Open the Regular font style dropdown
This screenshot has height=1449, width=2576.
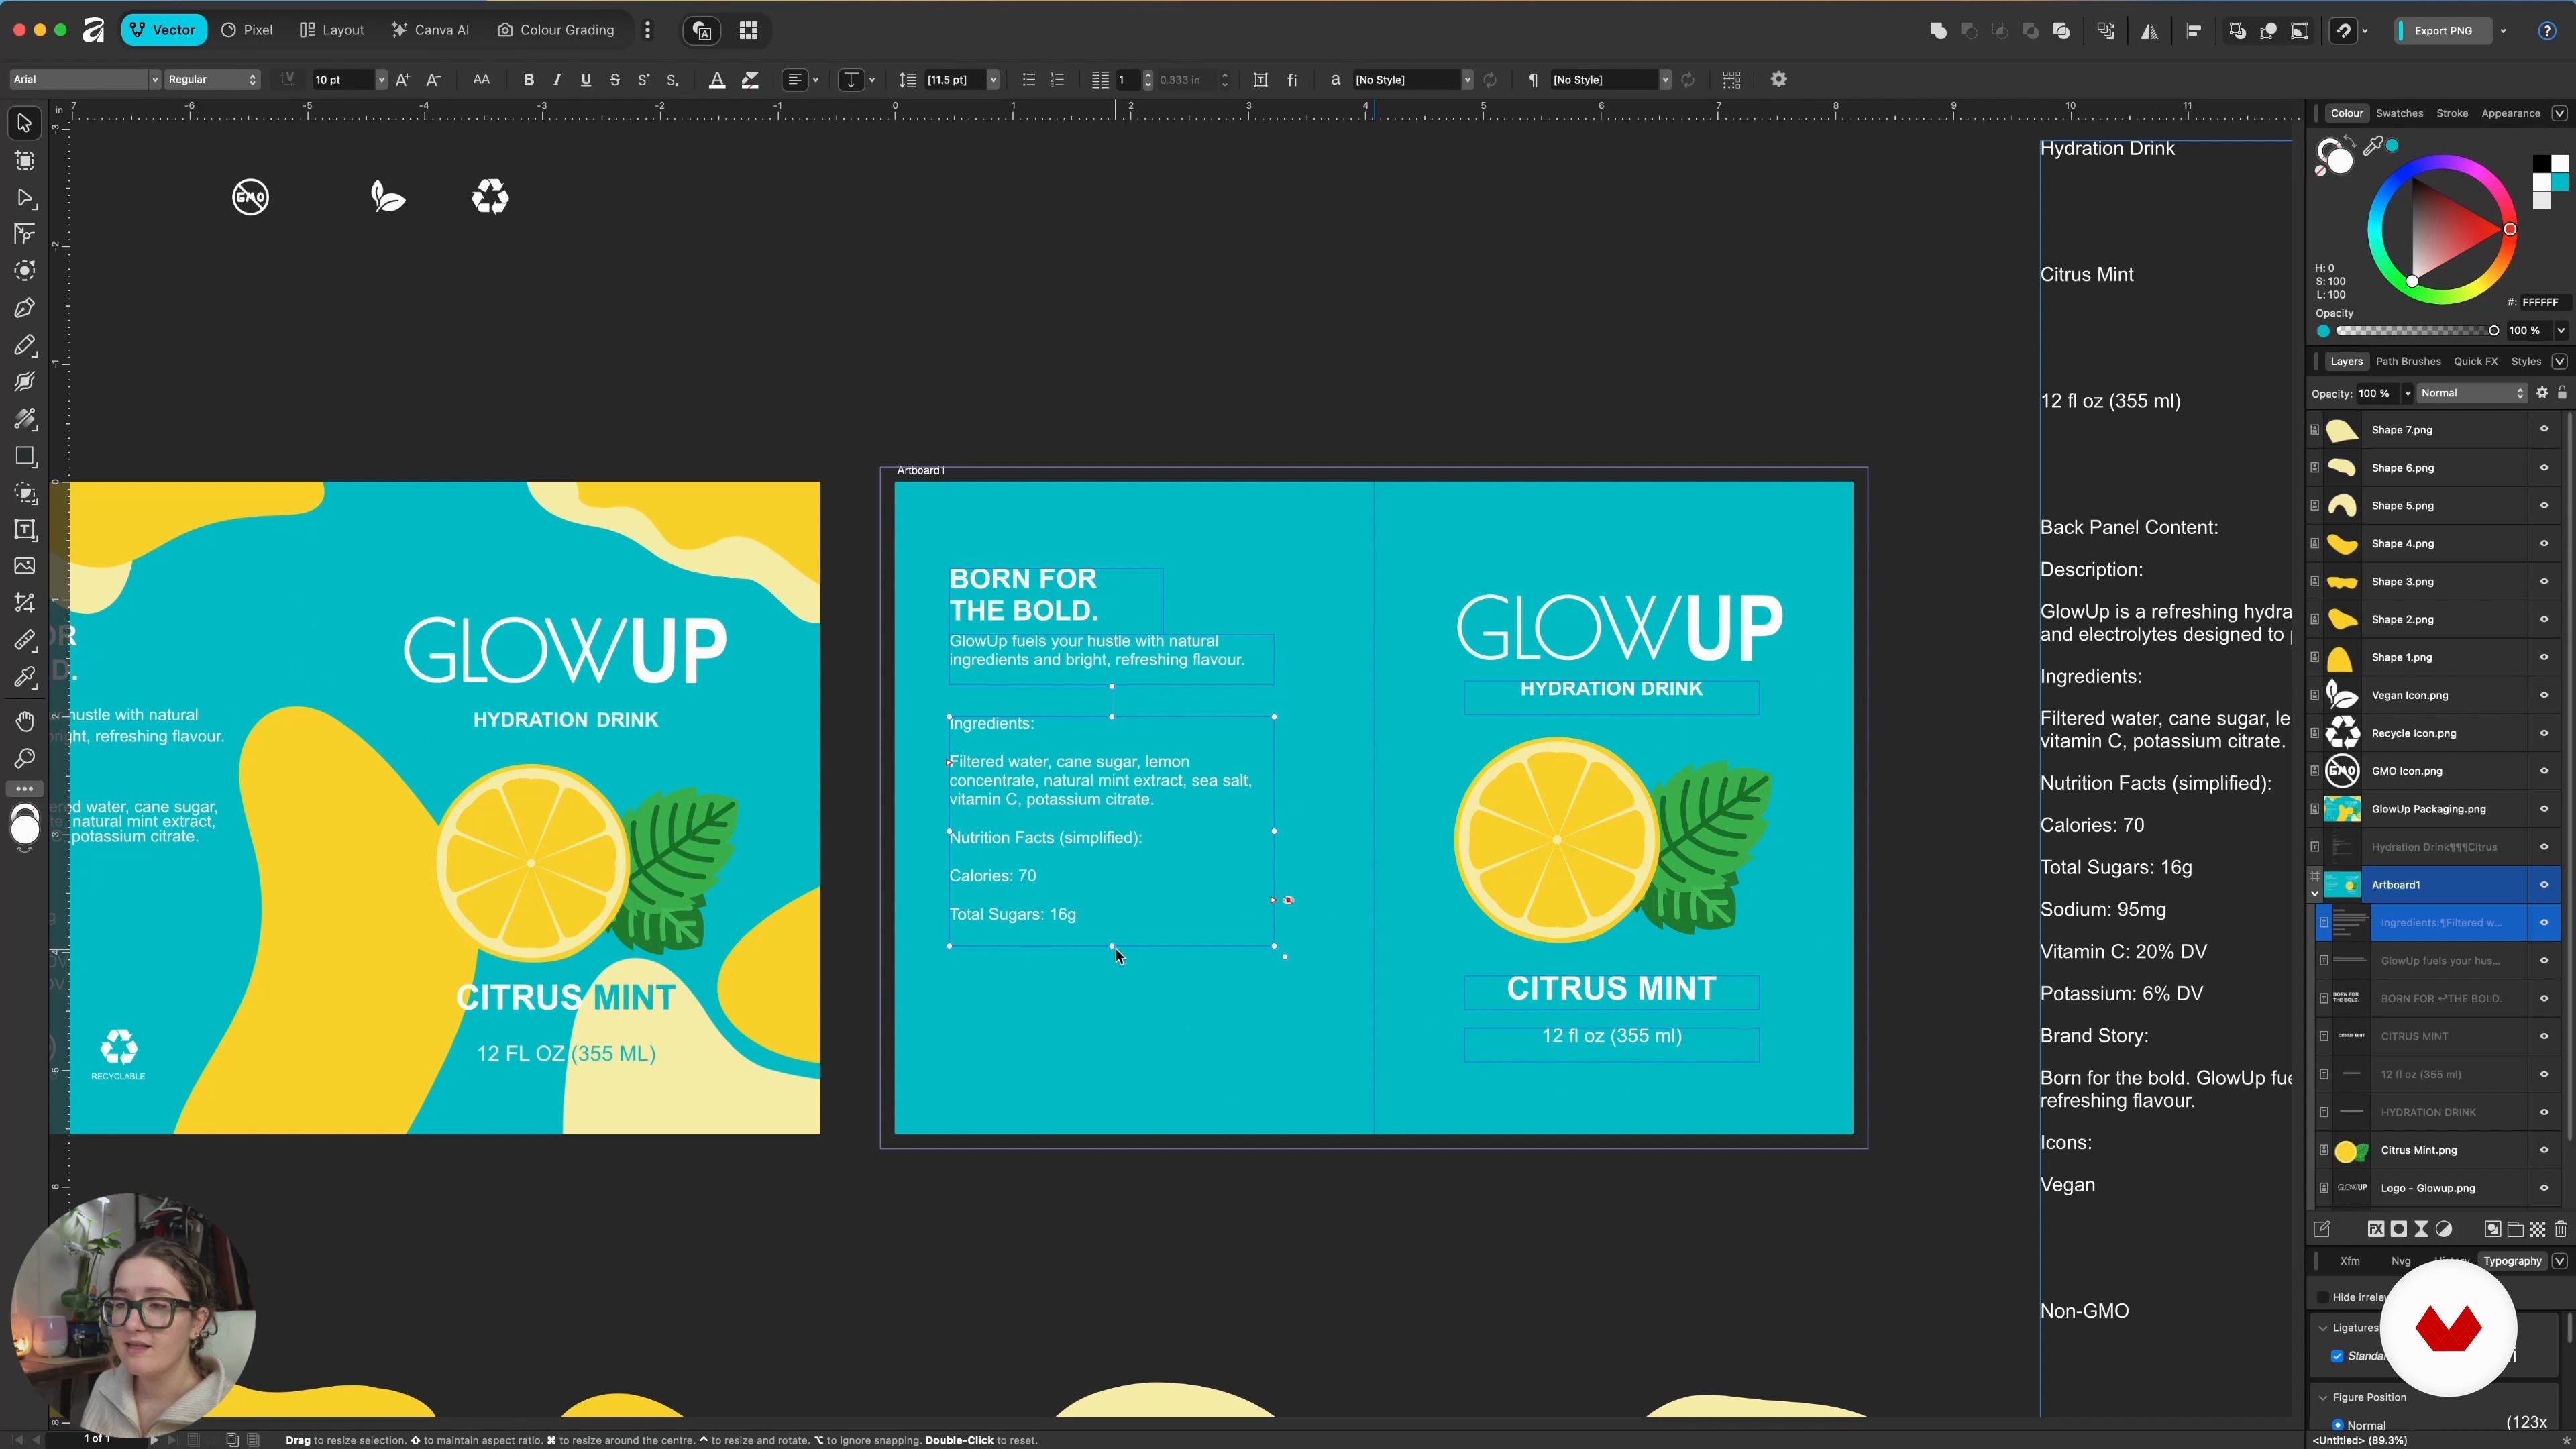coord(212,80)
